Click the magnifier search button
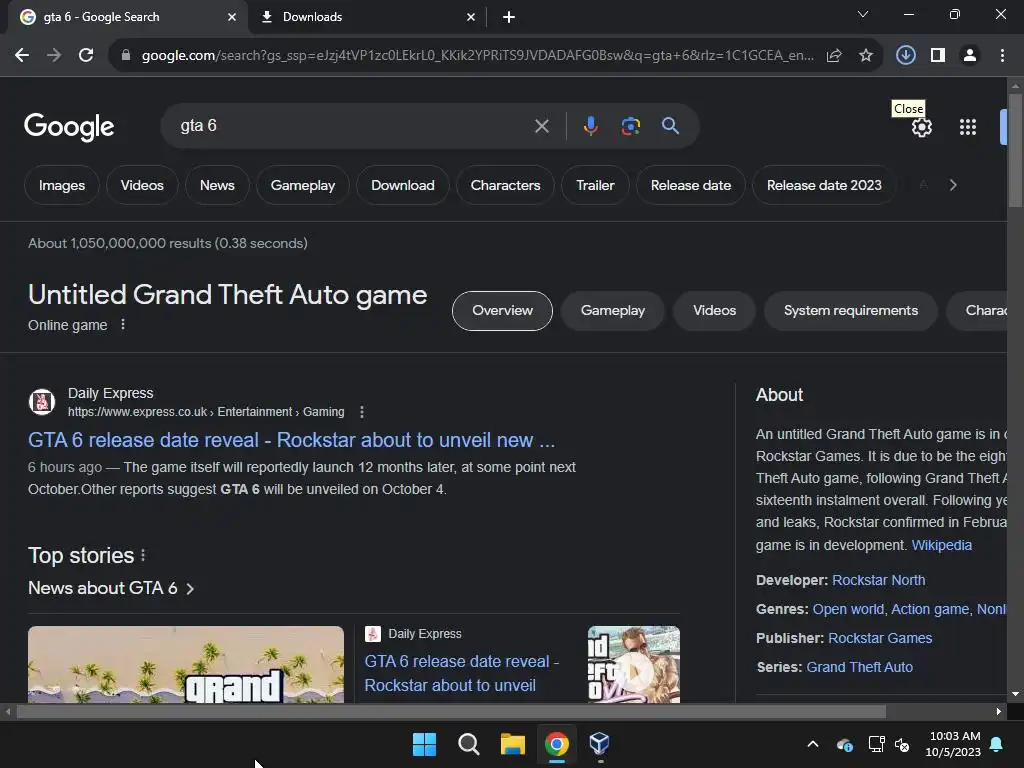1024x768 pixels. pos(670,125)
